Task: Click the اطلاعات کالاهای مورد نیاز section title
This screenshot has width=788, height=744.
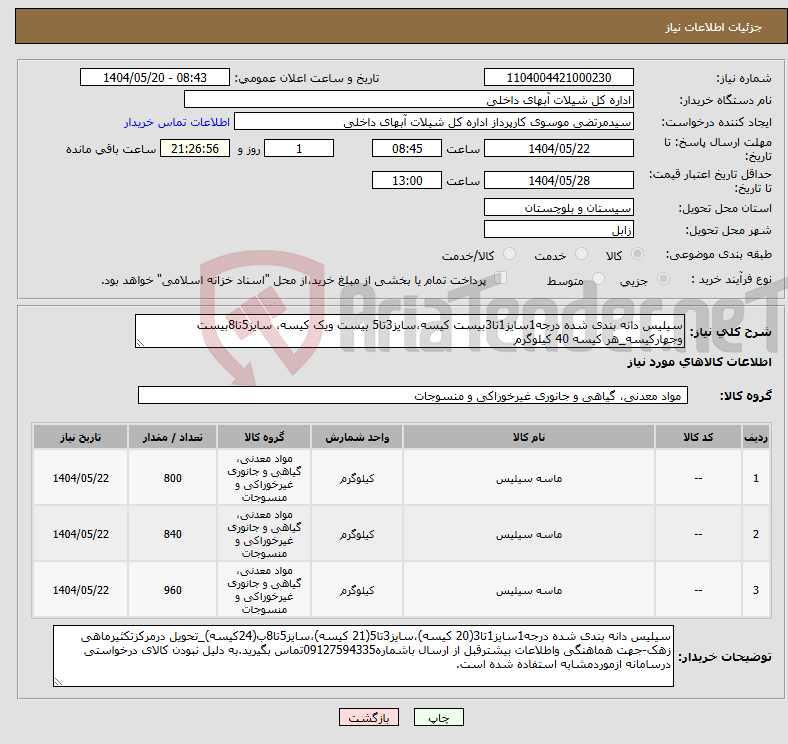Action: (699, 362)
